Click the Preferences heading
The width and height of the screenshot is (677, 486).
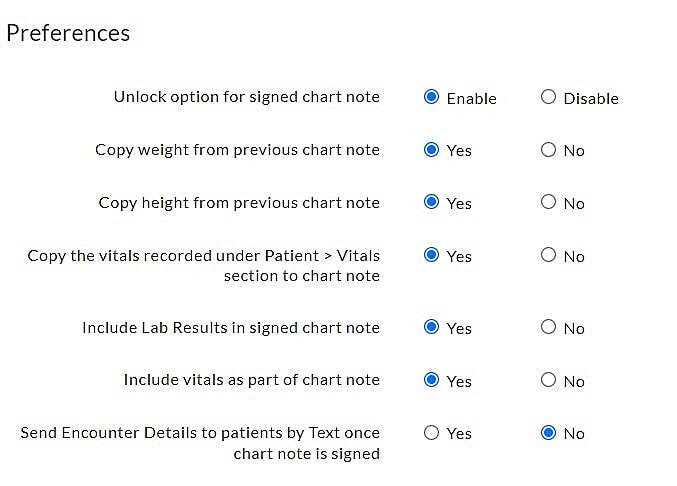pos(68,33)
